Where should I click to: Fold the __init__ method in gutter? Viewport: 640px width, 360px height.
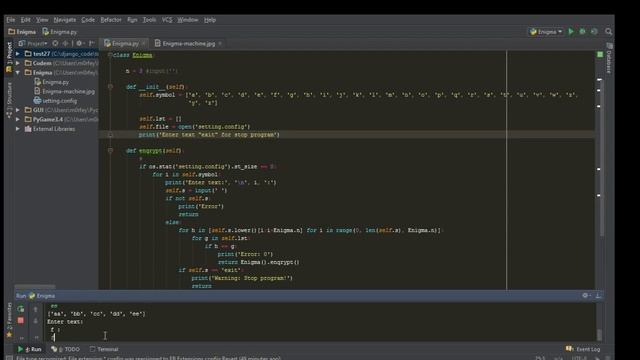click(110, 87)
